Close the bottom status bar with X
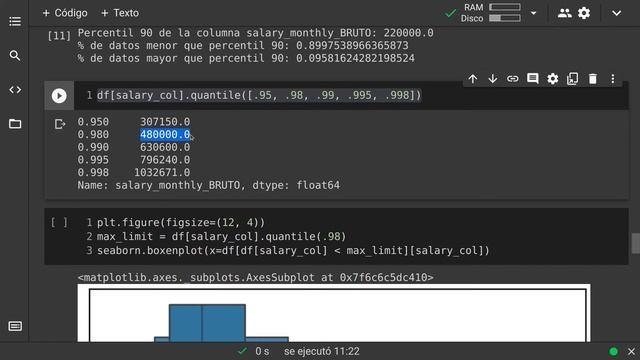The height and width of the screenshot is (360, 640). 631,351
